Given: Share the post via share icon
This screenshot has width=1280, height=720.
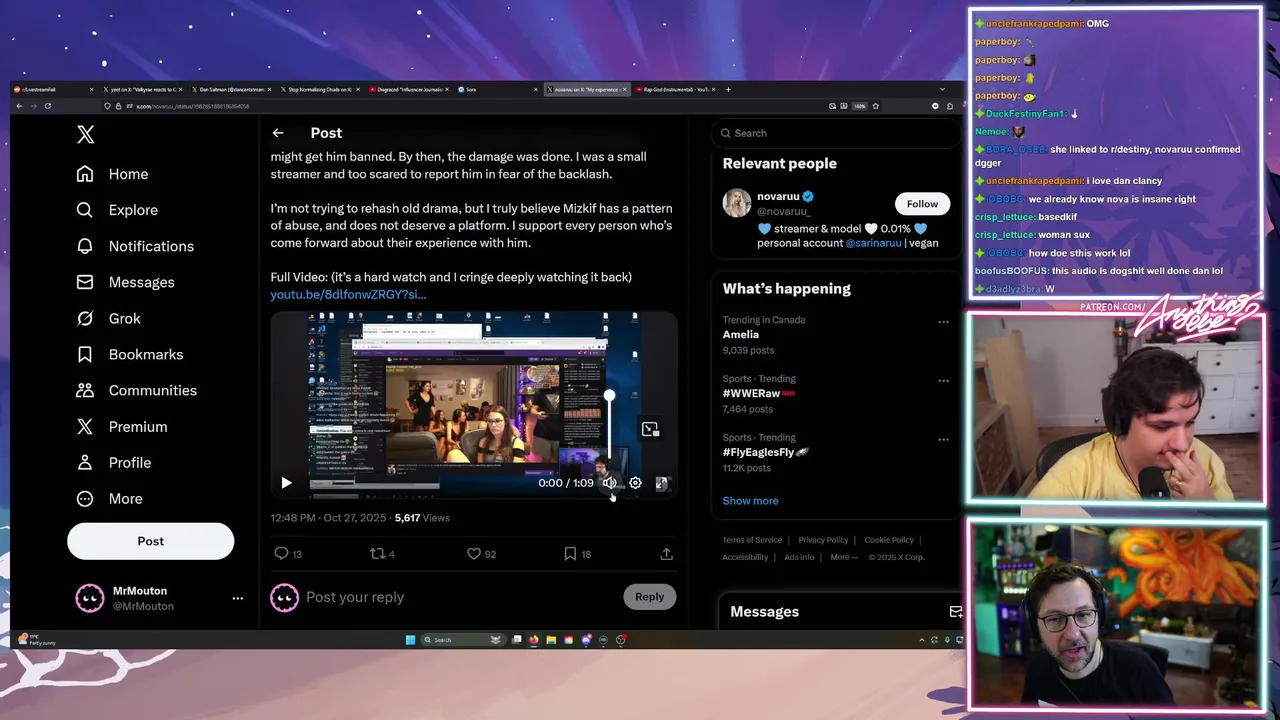Looking at the screenshot, I should (666, 553).
